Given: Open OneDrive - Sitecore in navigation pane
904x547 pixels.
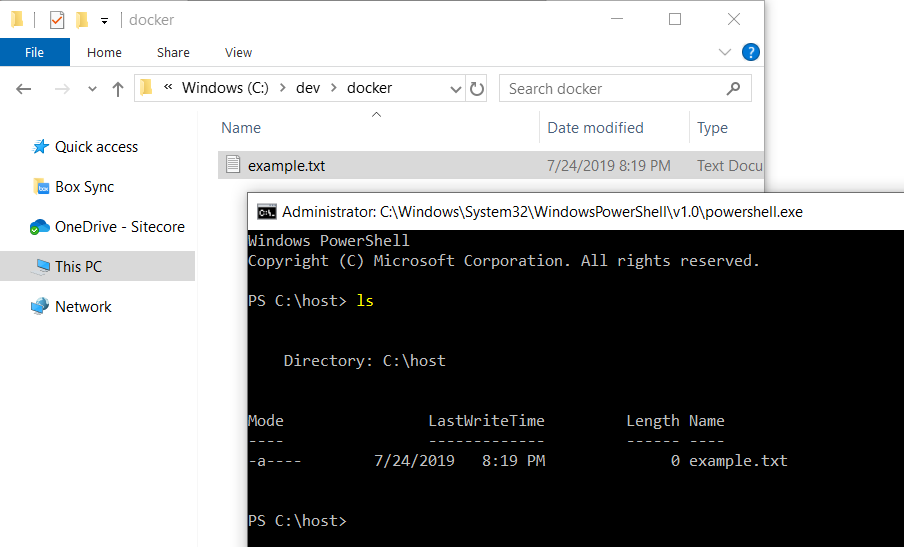Looking at the screenshot, I should click(120, 227).
